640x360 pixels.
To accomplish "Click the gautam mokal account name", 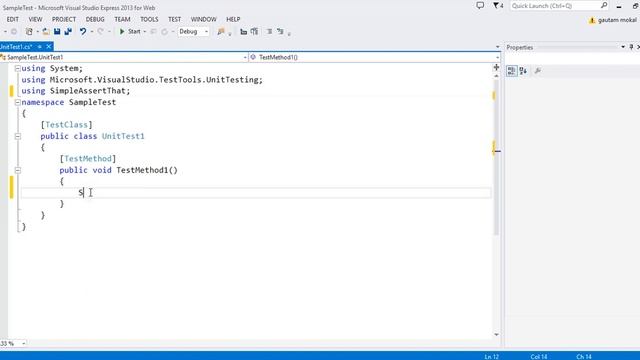I will coord(618,20).
